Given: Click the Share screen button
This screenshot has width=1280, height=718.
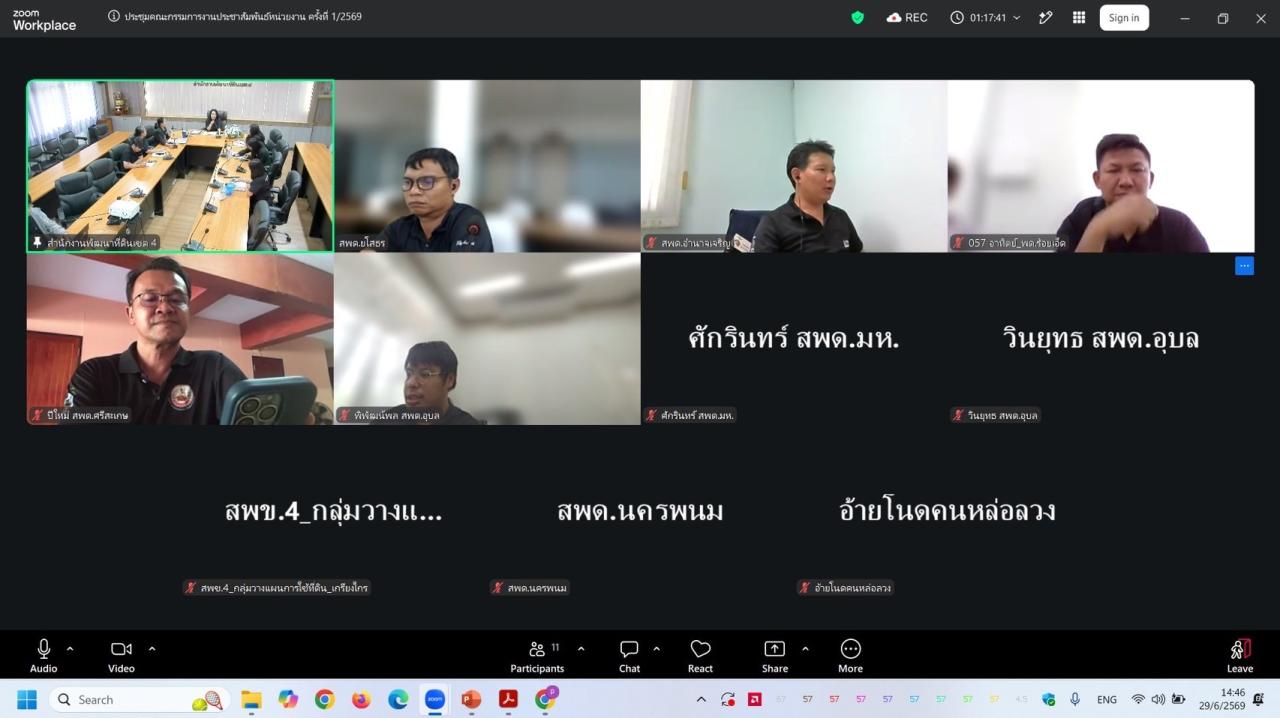Looking at the screenshot, I should click(774, 656).
